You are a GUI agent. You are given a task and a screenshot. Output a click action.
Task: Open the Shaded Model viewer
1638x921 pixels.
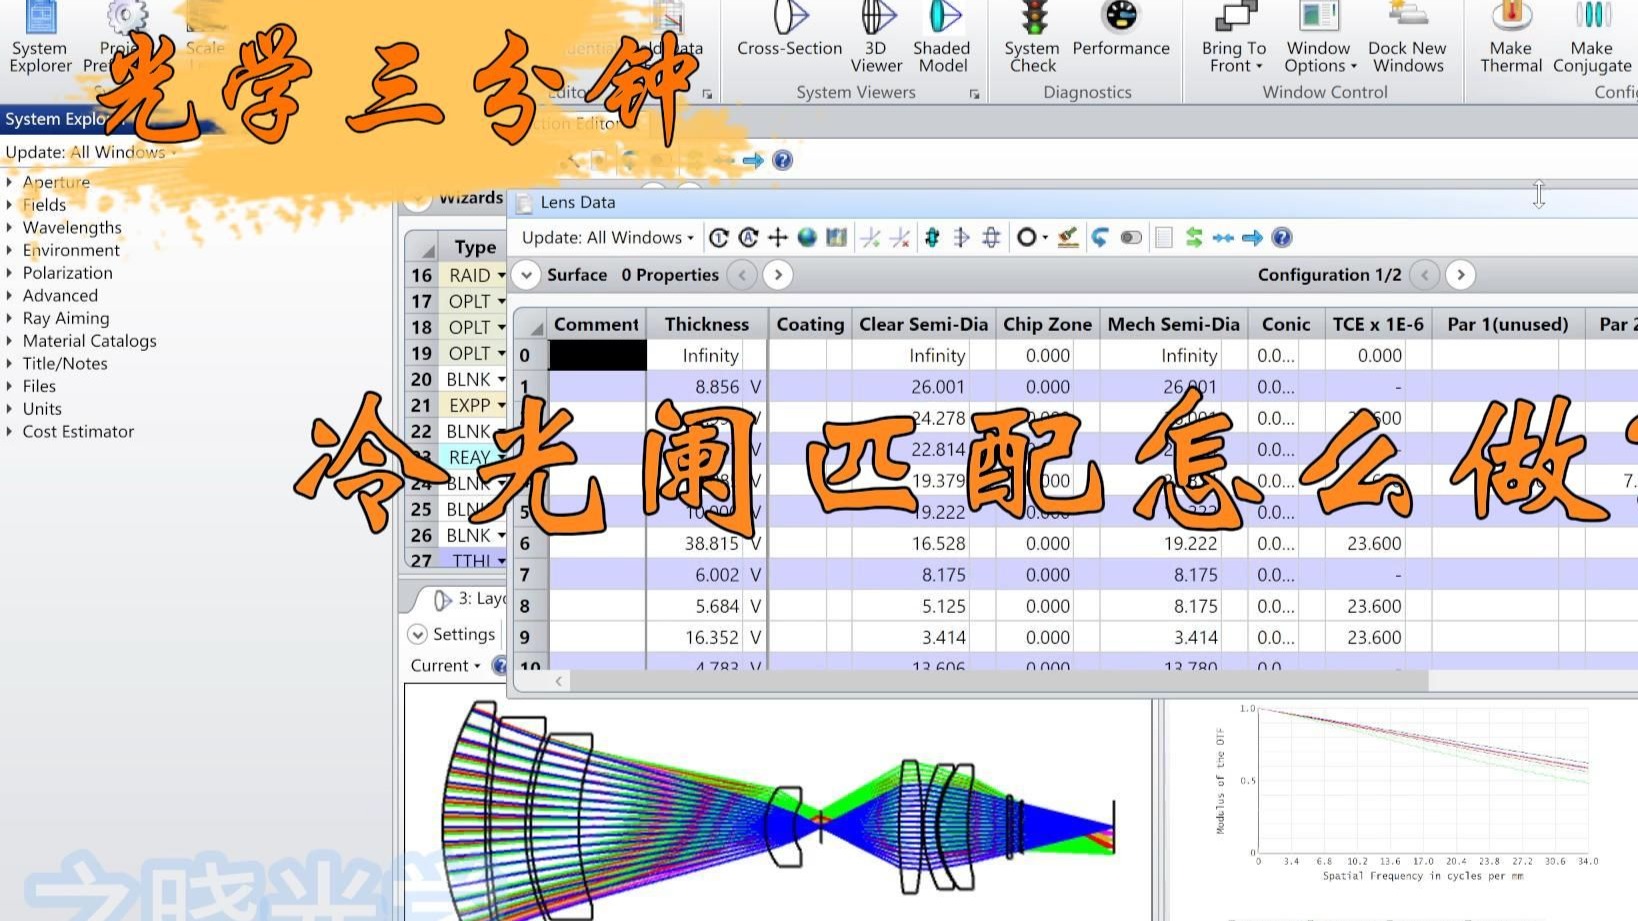tap(941, 40)
